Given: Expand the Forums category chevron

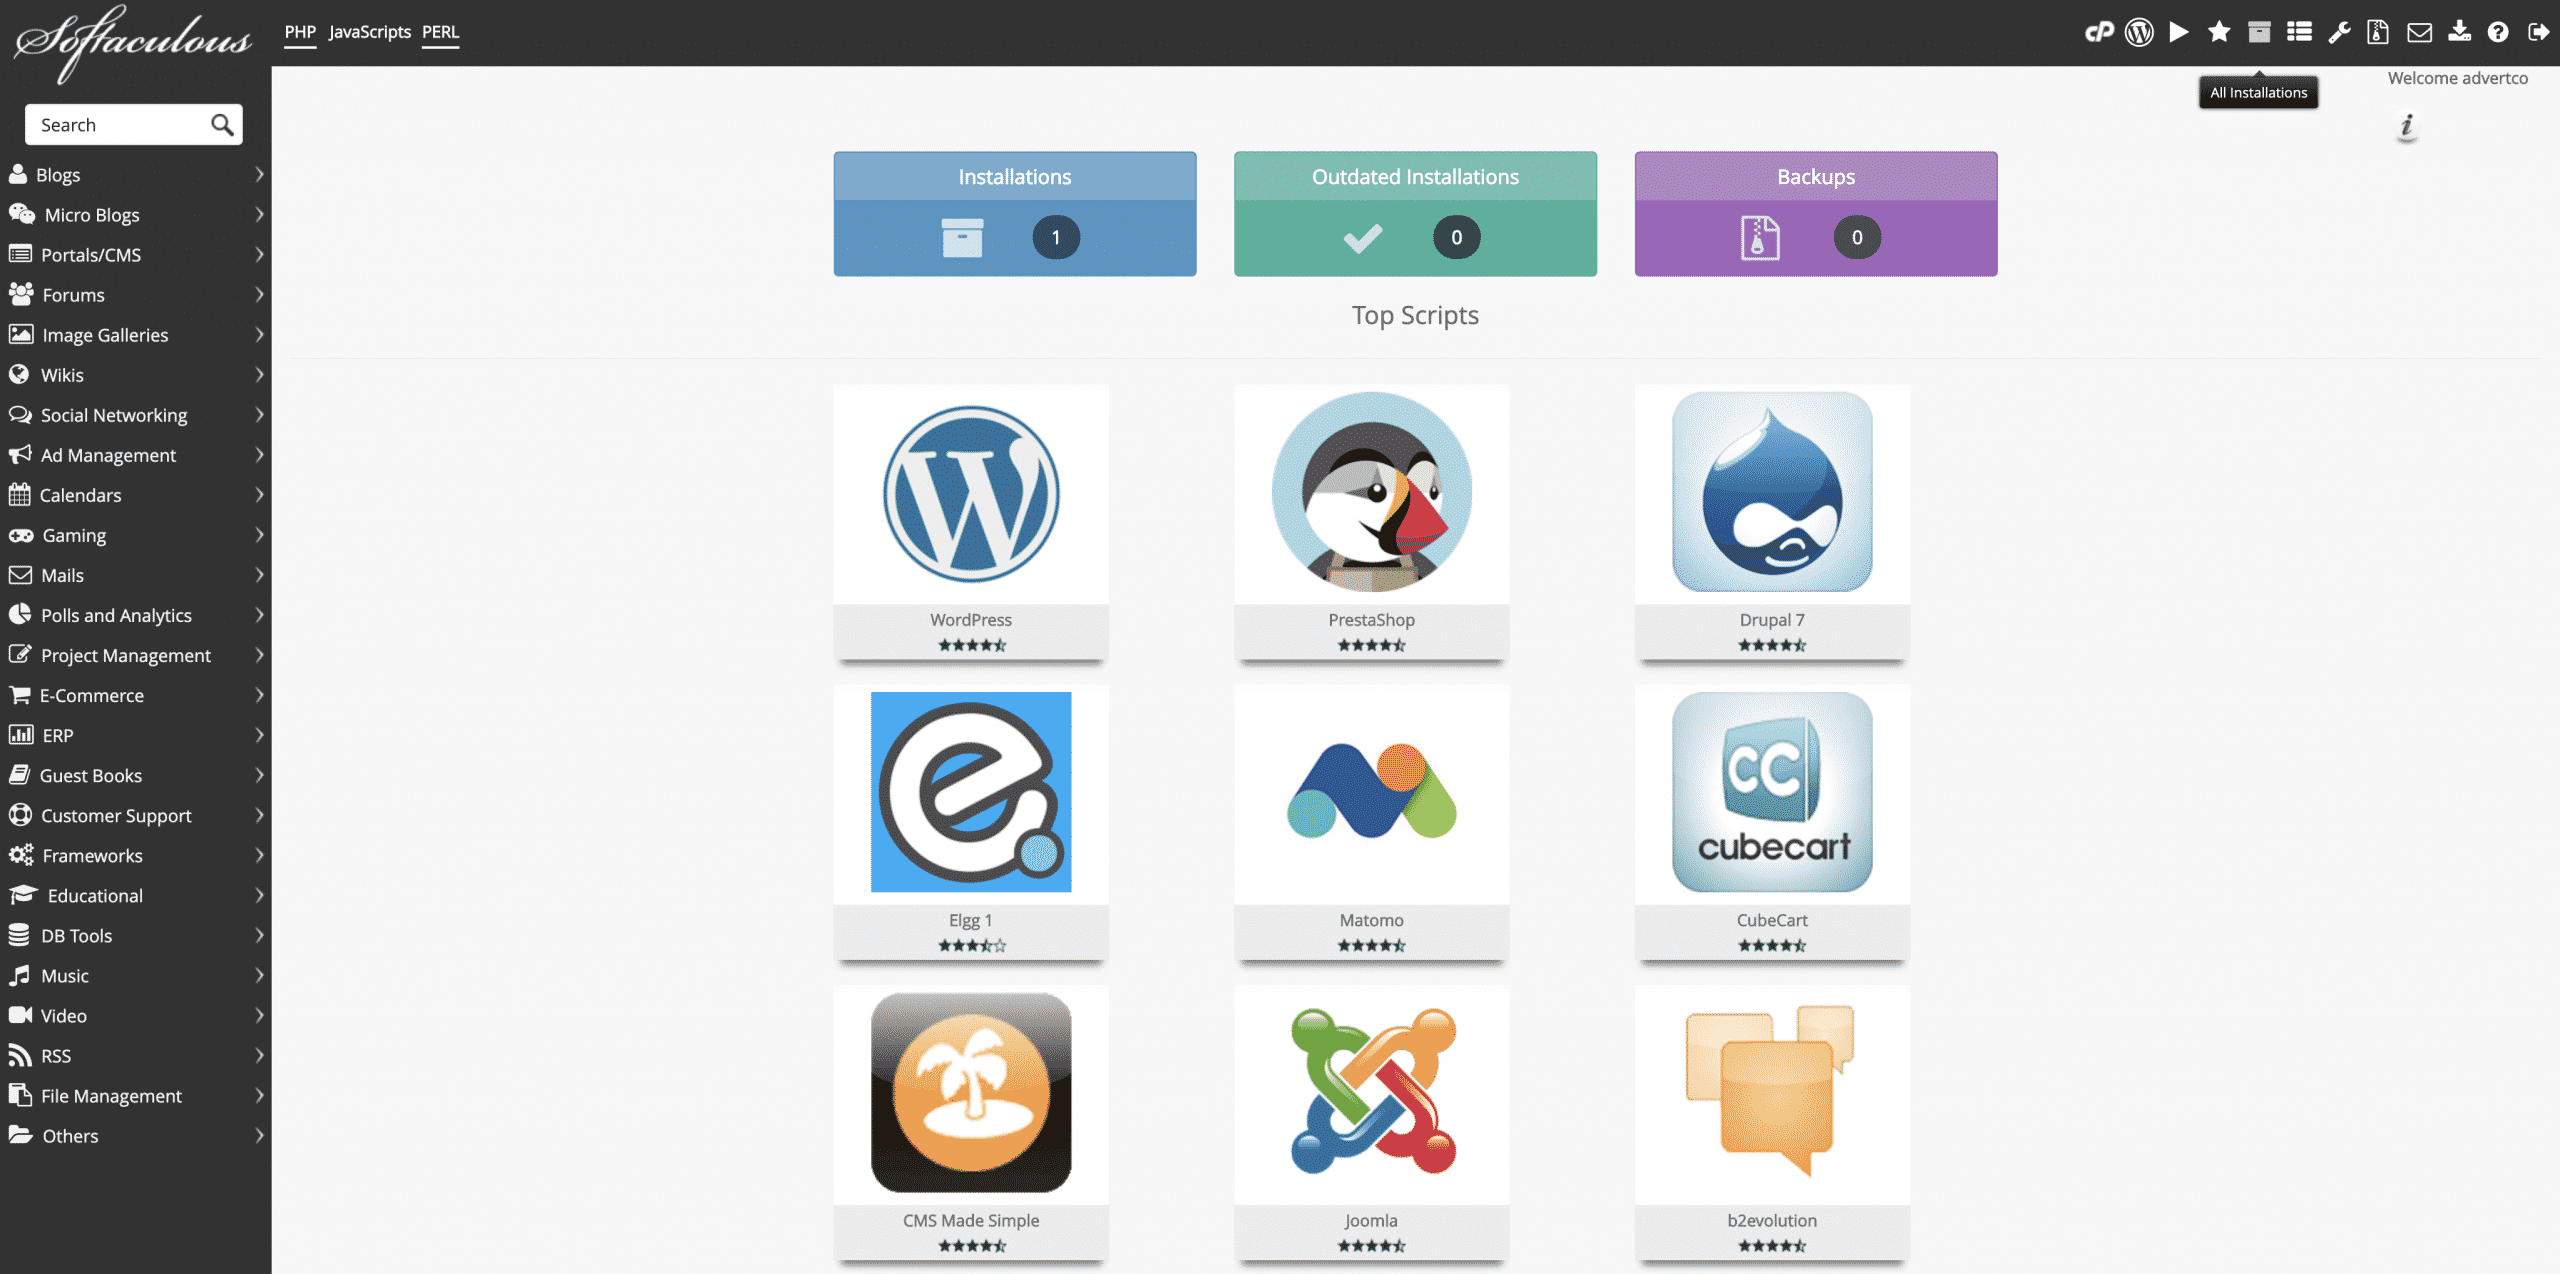Looking at the screenshot, I should click(259, 294).
